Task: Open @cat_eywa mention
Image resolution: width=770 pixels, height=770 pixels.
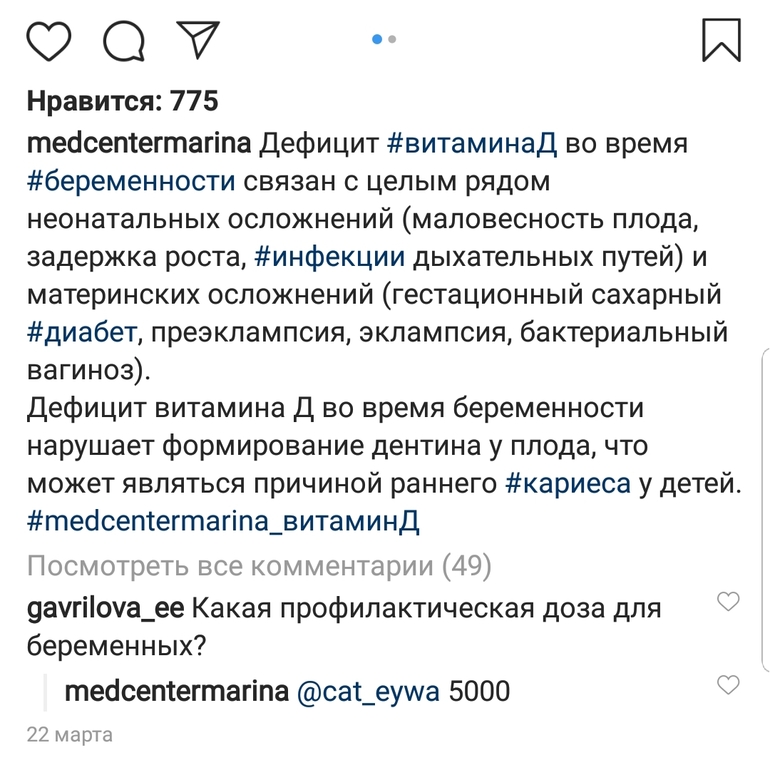Action: (369, 691)
